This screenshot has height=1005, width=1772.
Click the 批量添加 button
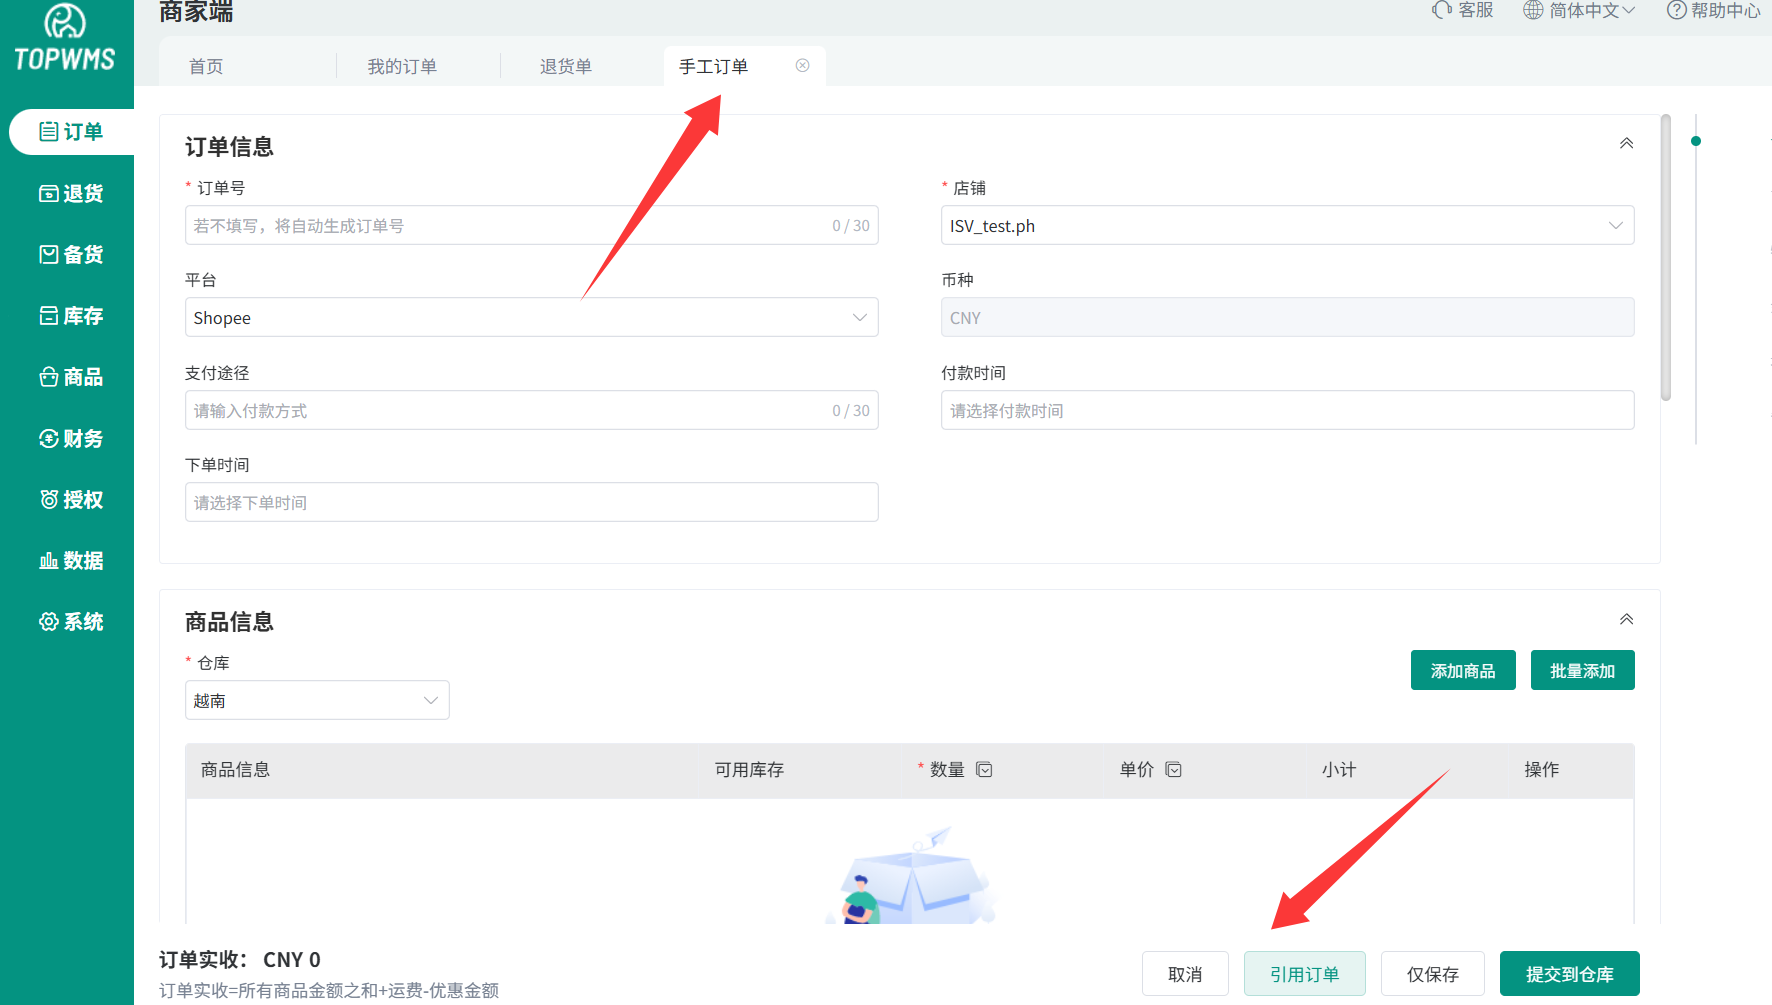click(x=1583, y=670)
